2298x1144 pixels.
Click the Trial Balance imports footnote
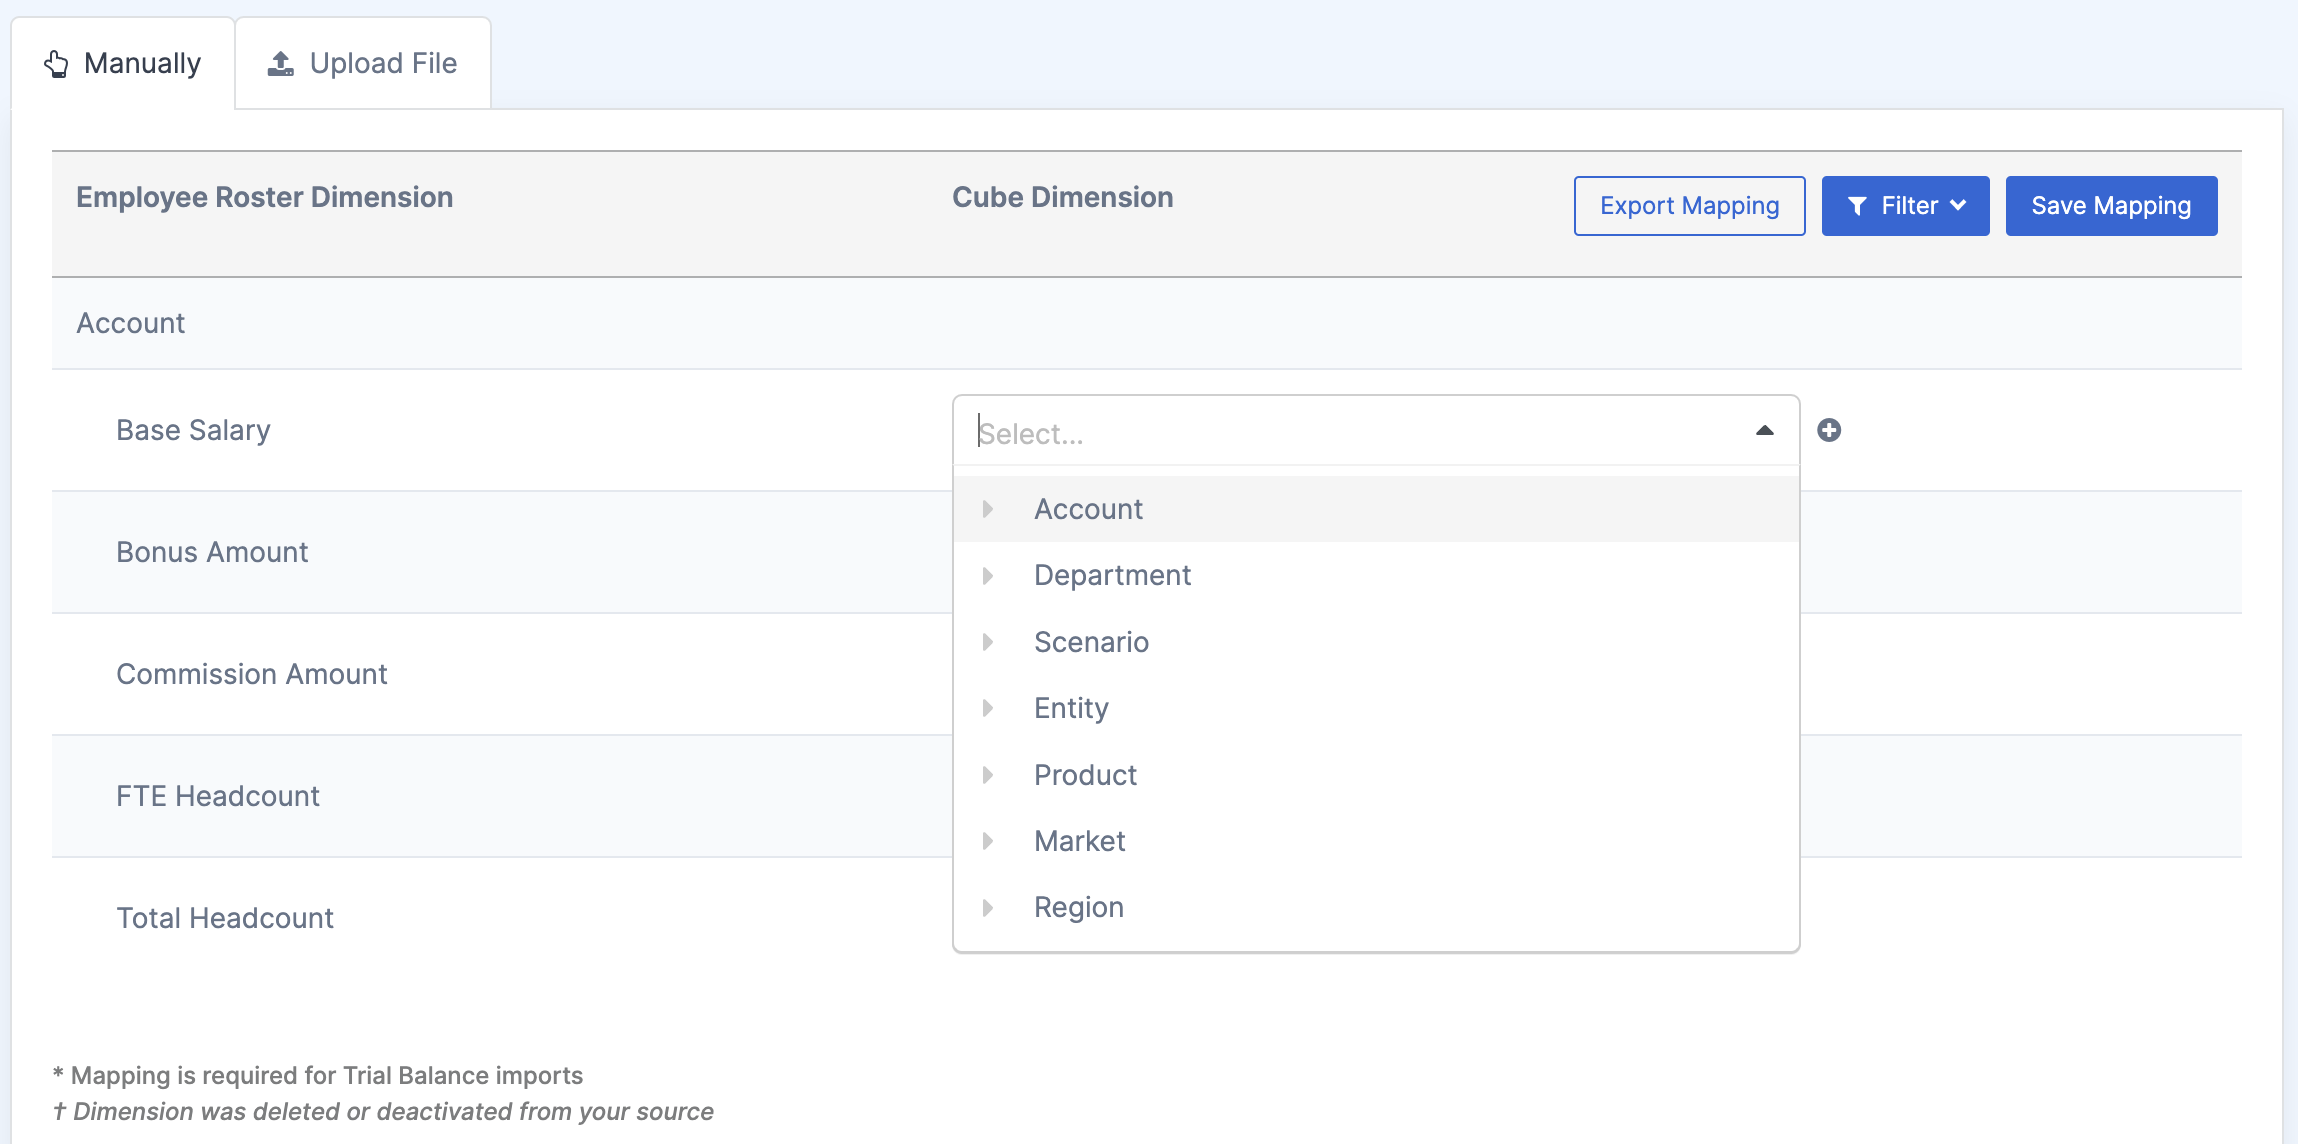317,1075
